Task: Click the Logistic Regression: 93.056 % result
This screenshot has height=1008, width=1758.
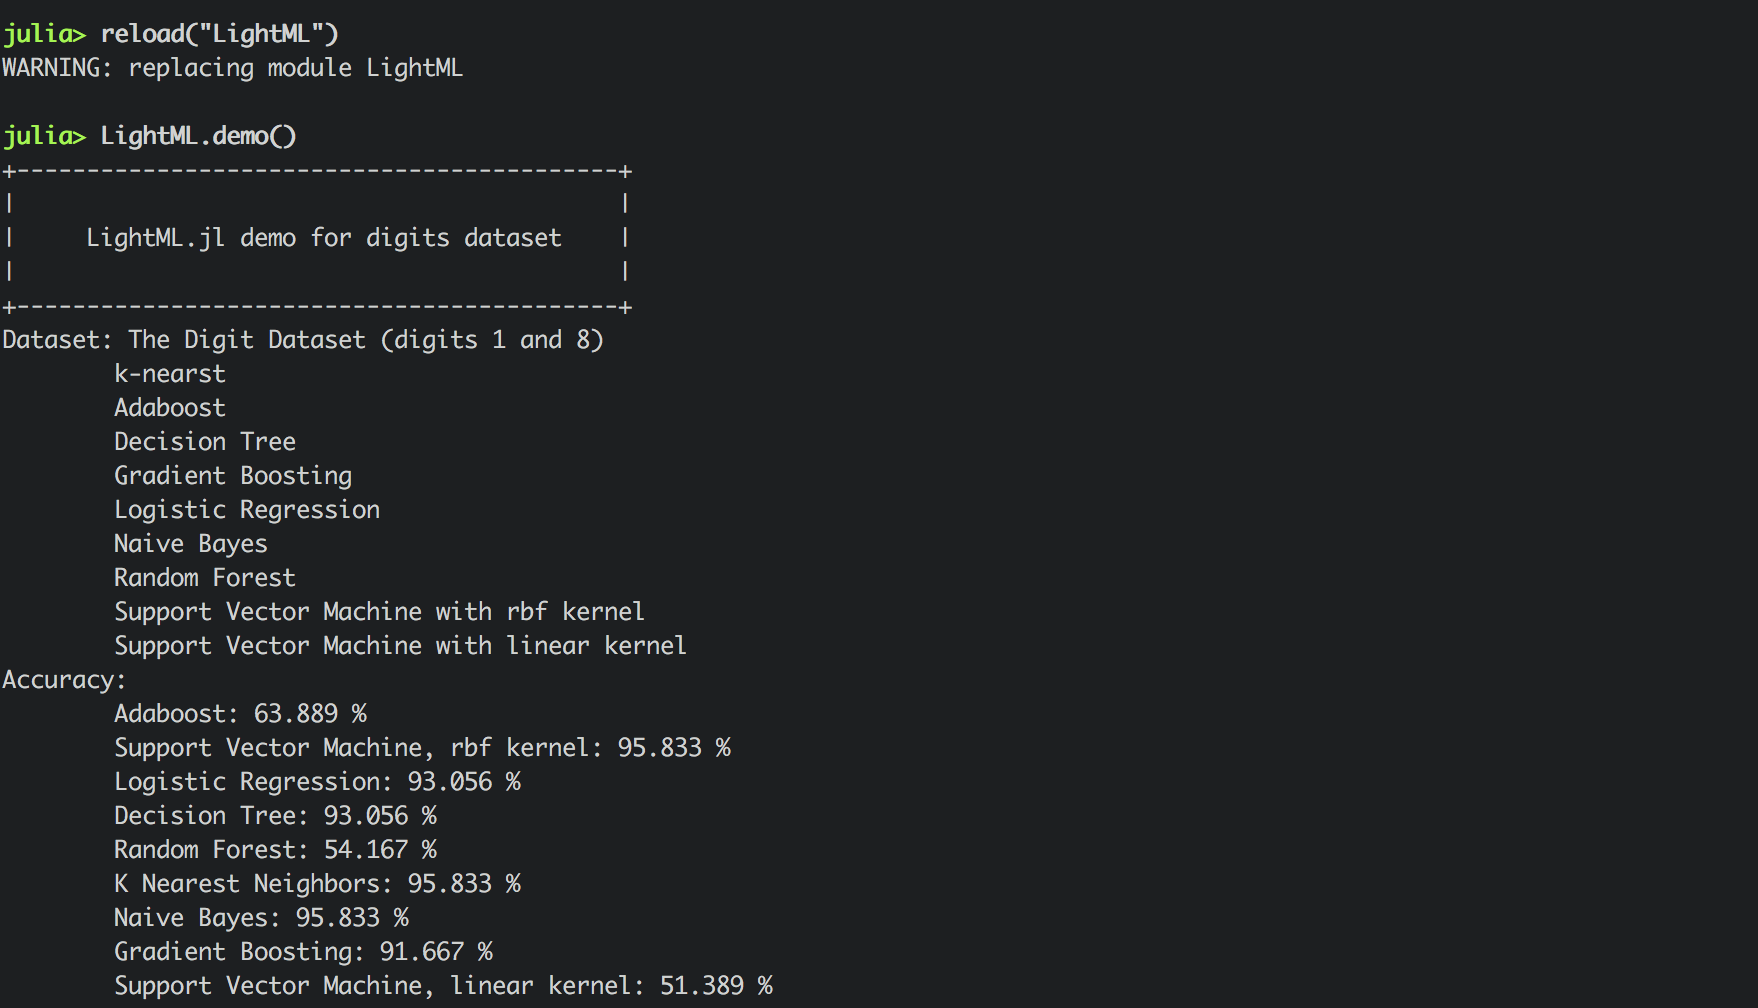Action: pos(317,782)
